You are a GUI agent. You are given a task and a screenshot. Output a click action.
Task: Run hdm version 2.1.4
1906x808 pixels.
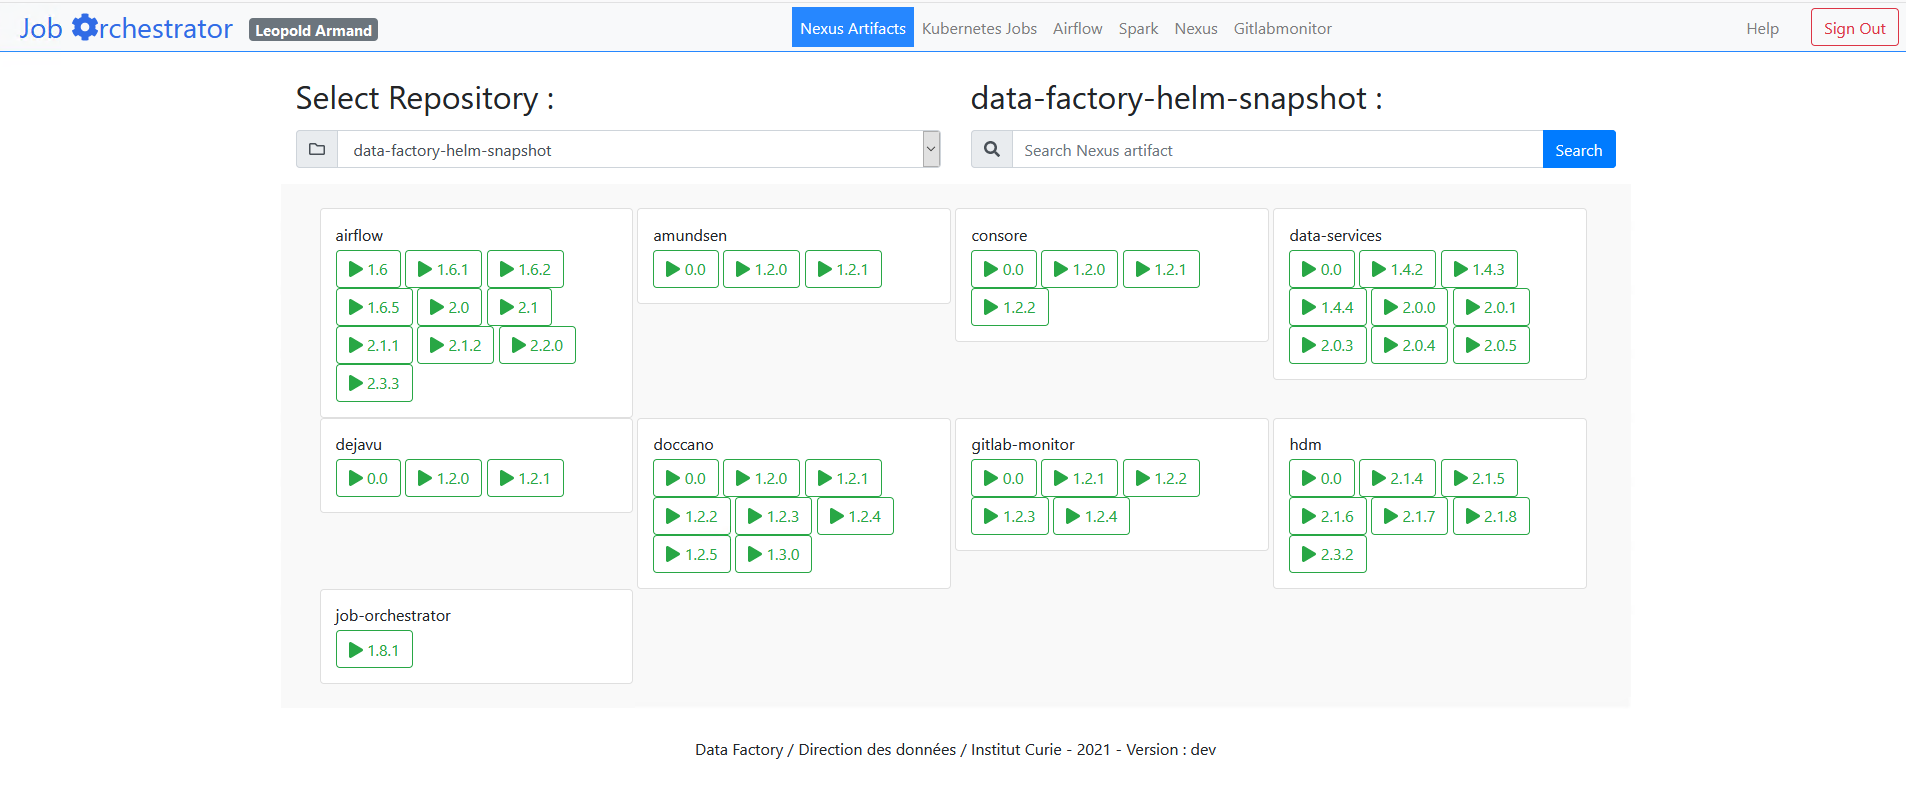[x=1397, y=478]
